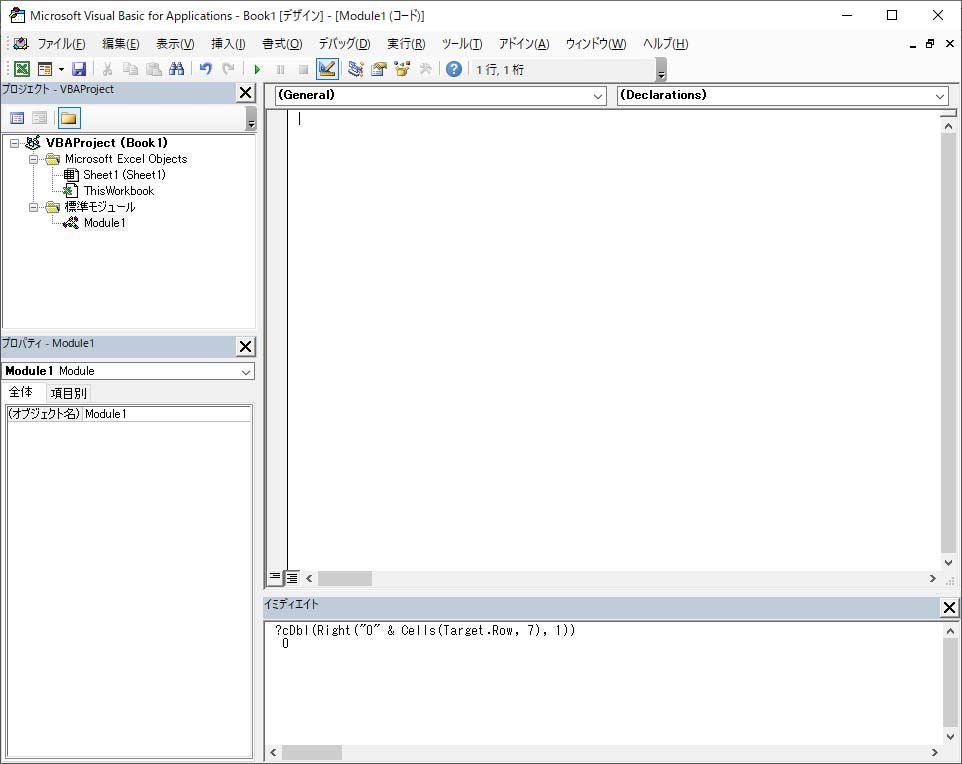Open the Properties Window from the toolbar
This screenshot has width=962, height=764.
379,69
